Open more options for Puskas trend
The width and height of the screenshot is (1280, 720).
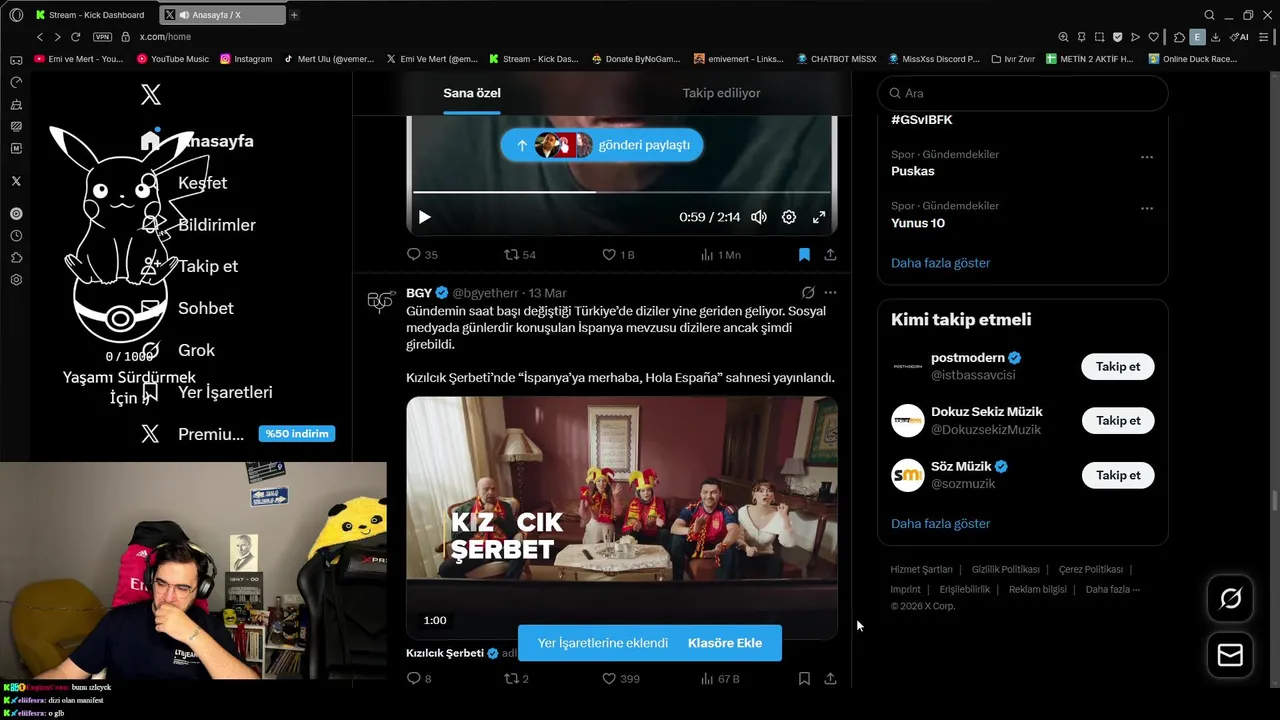(1147, 157)
